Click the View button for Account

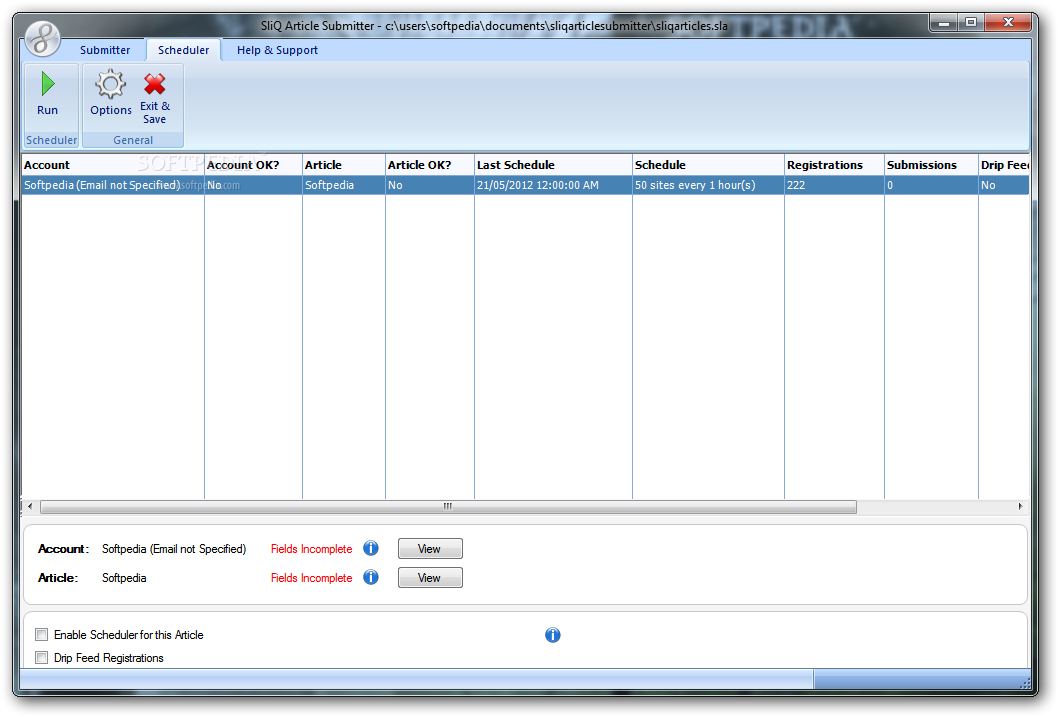(x=430, y=549)
